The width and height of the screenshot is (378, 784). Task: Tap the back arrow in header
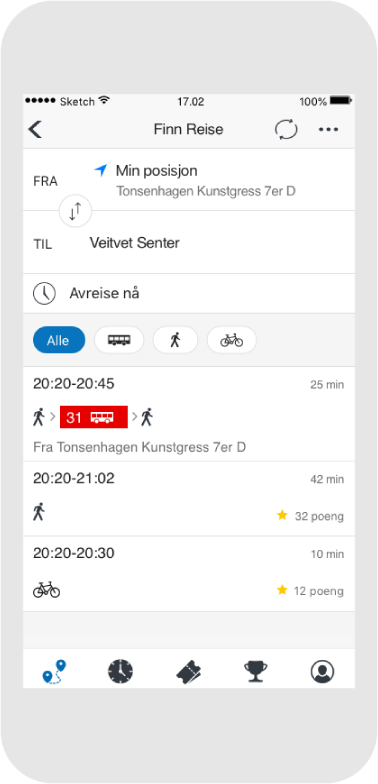[36, 130]
